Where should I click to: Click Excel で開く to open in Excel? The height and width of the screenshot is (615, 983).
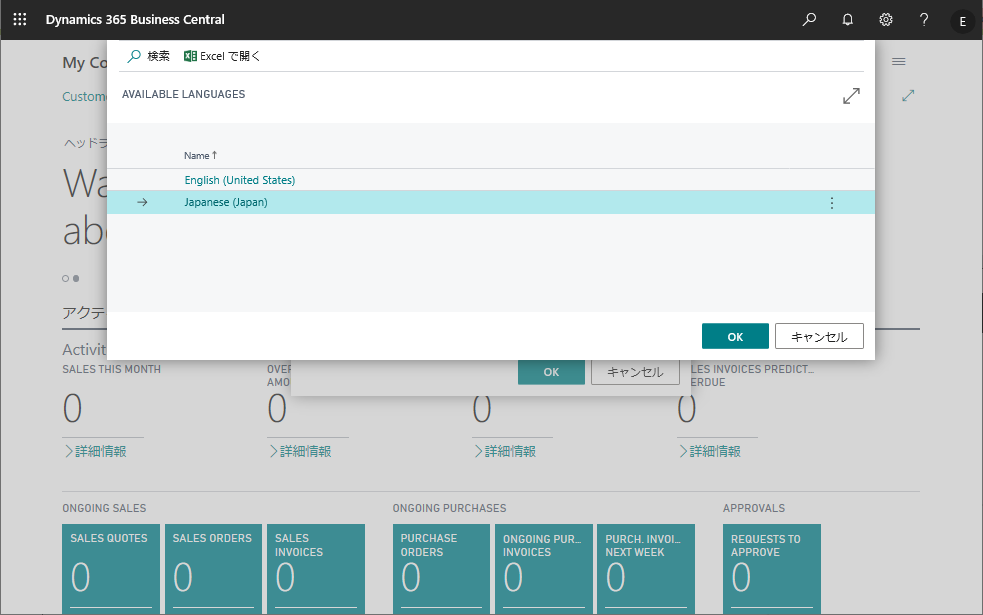tap(229, 56)
